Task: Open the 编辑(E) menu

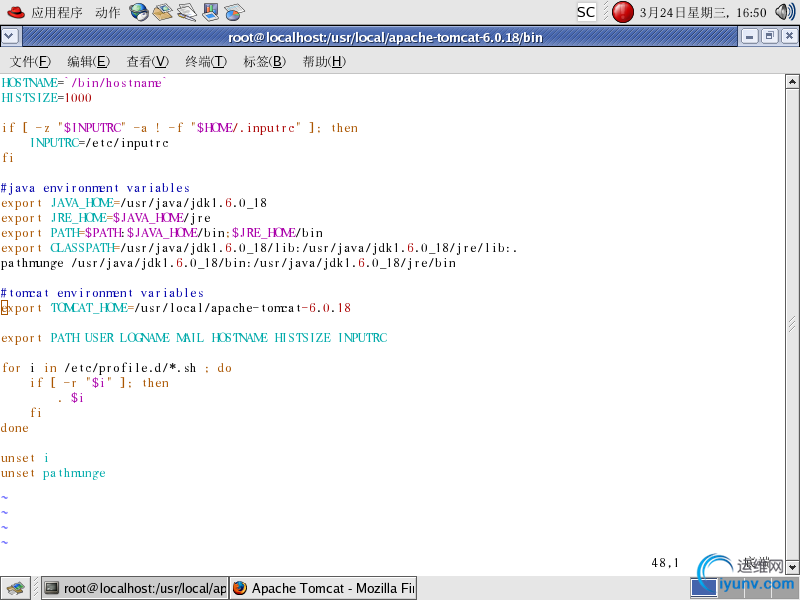Action: 88,62
